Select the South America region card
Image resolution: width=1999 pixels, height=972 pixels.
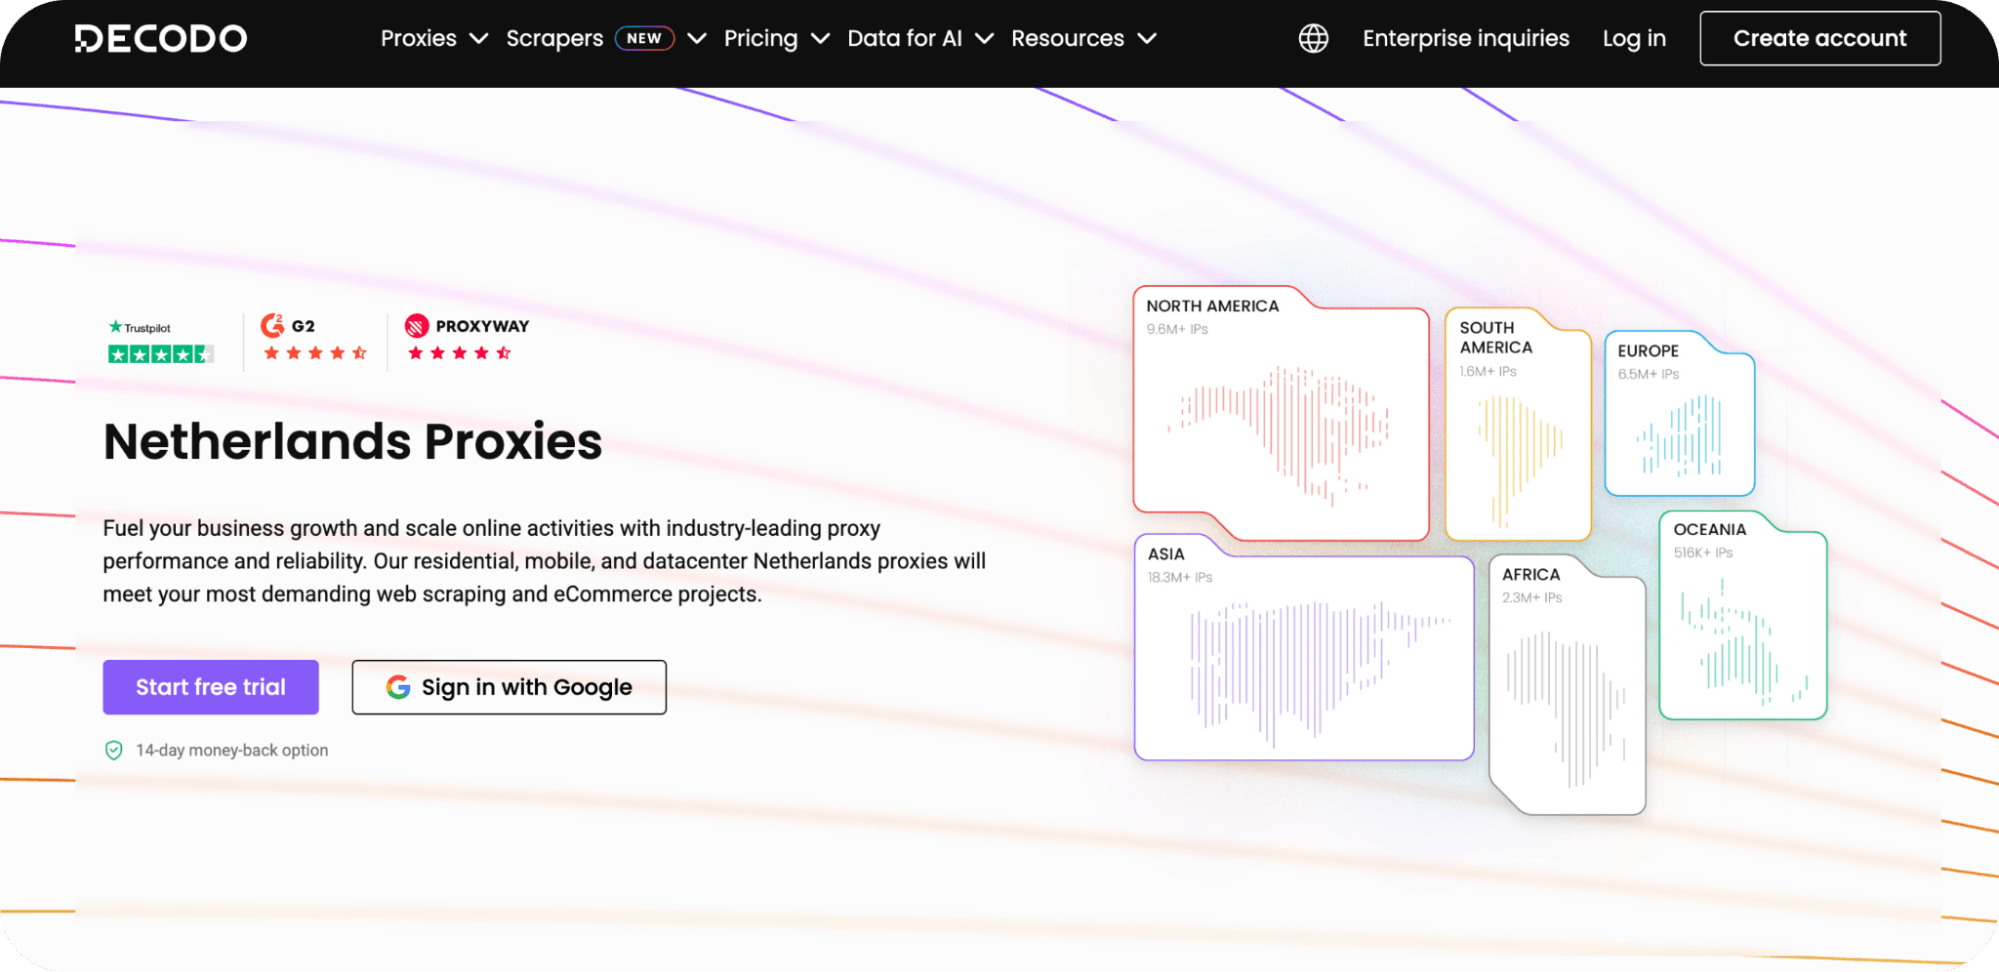[x=1518, y=424]
